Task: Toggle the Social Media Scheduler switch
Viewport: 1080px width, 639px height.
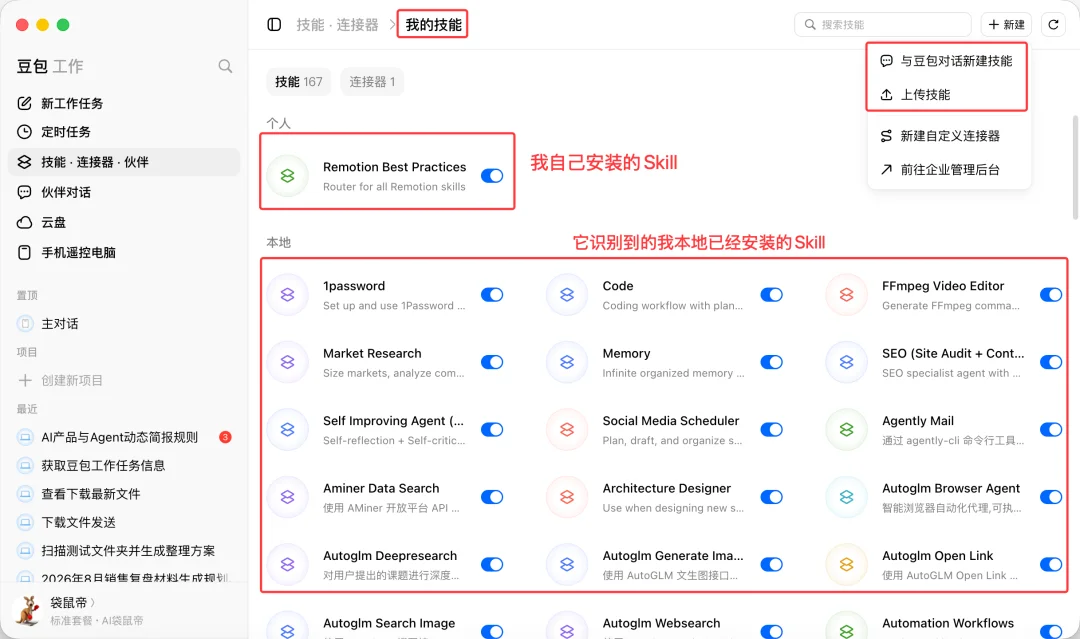Action: (x=771, y=430)
